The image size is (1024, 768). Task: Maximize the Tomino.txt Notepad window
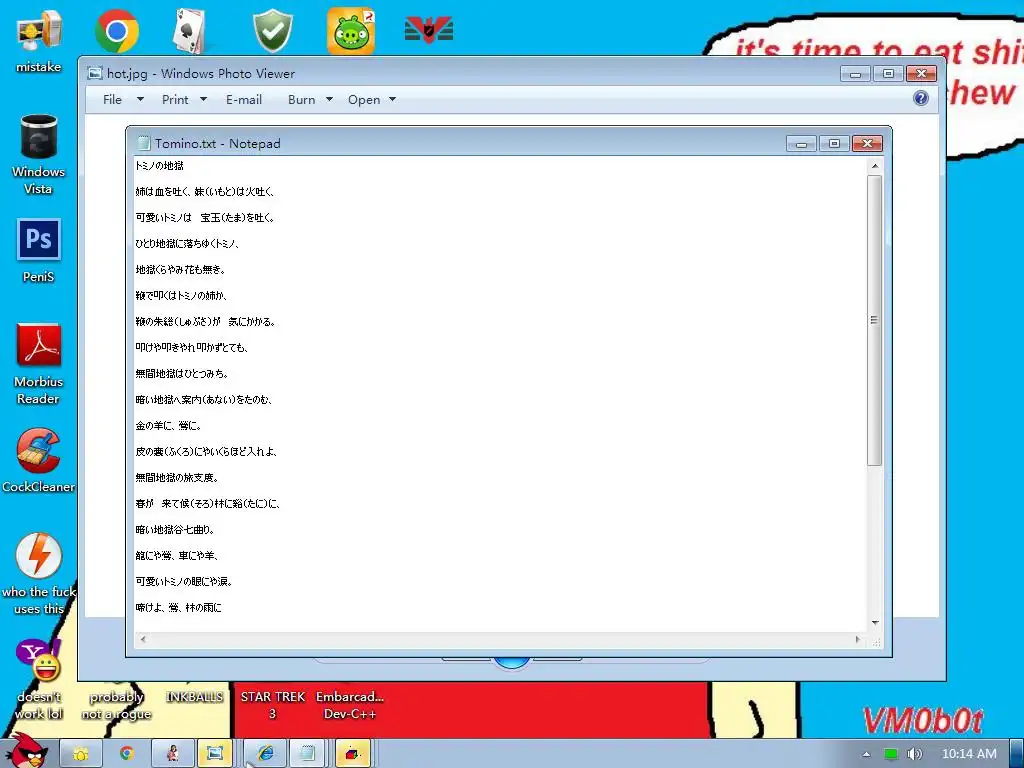point(834,144)
